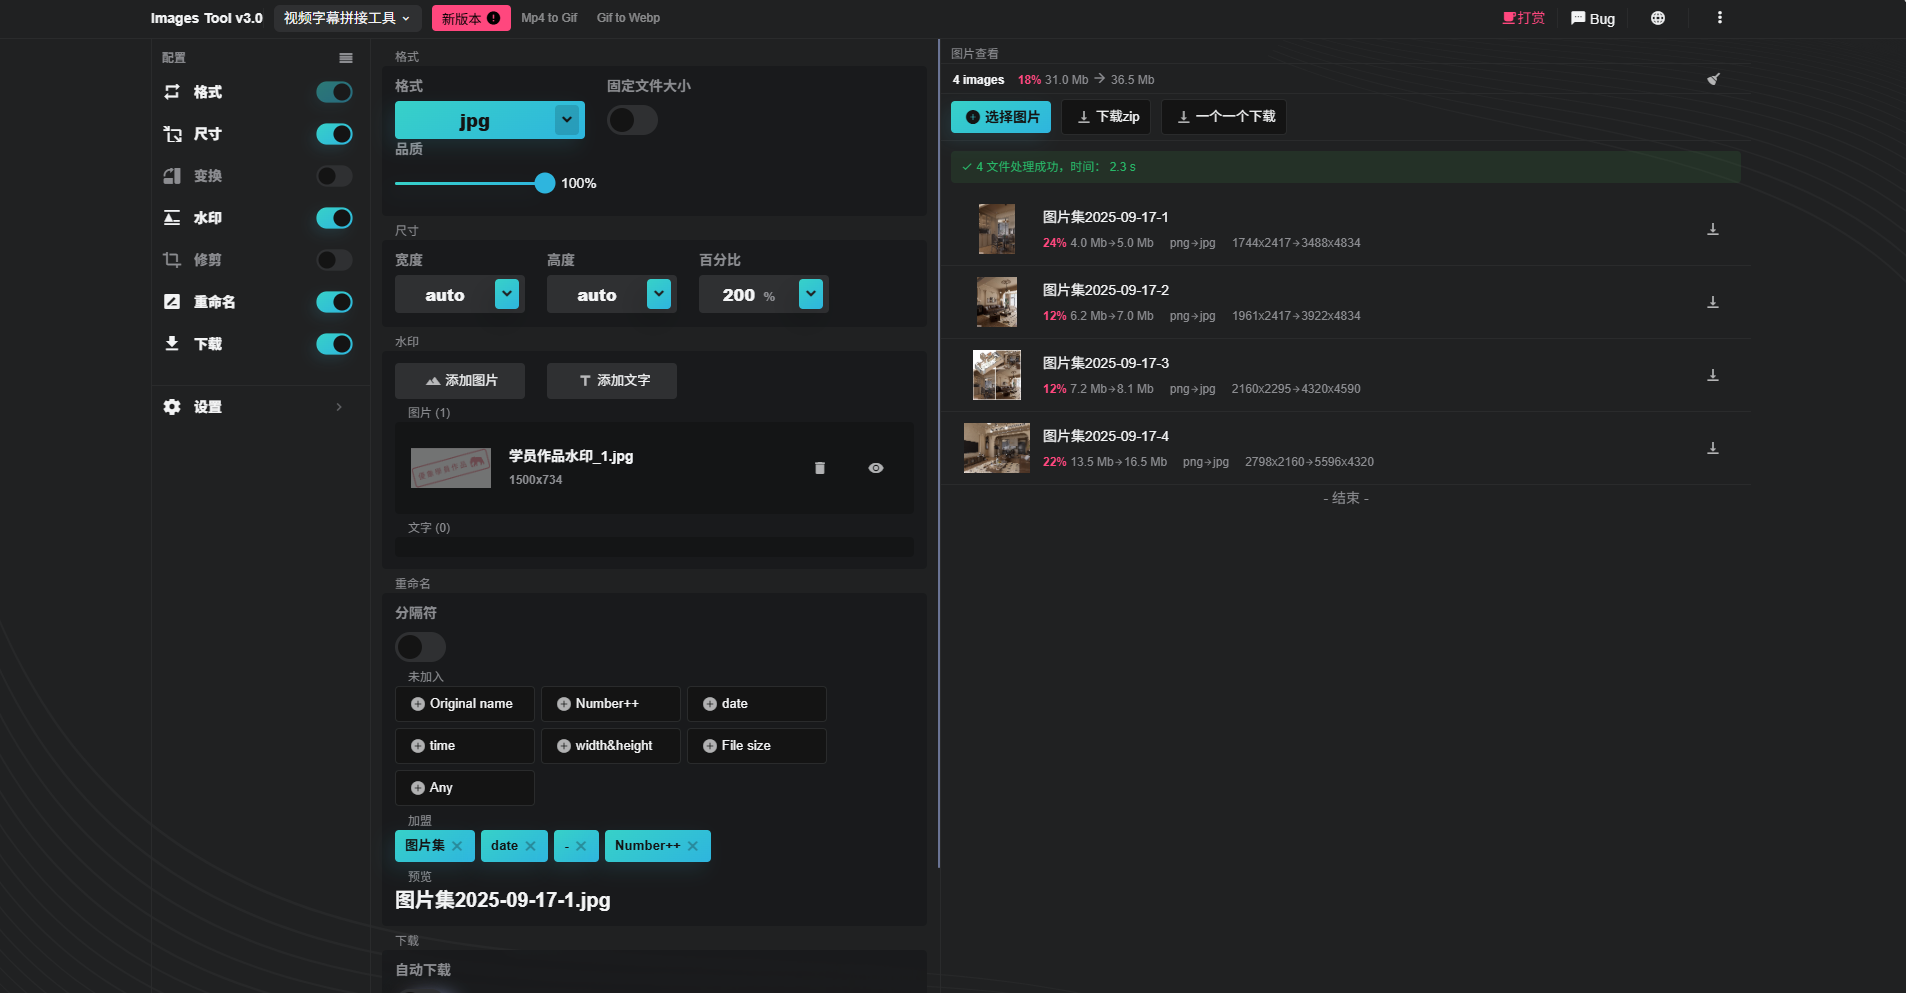Turn on the 固定文件大小 switch

click(632, 120)
